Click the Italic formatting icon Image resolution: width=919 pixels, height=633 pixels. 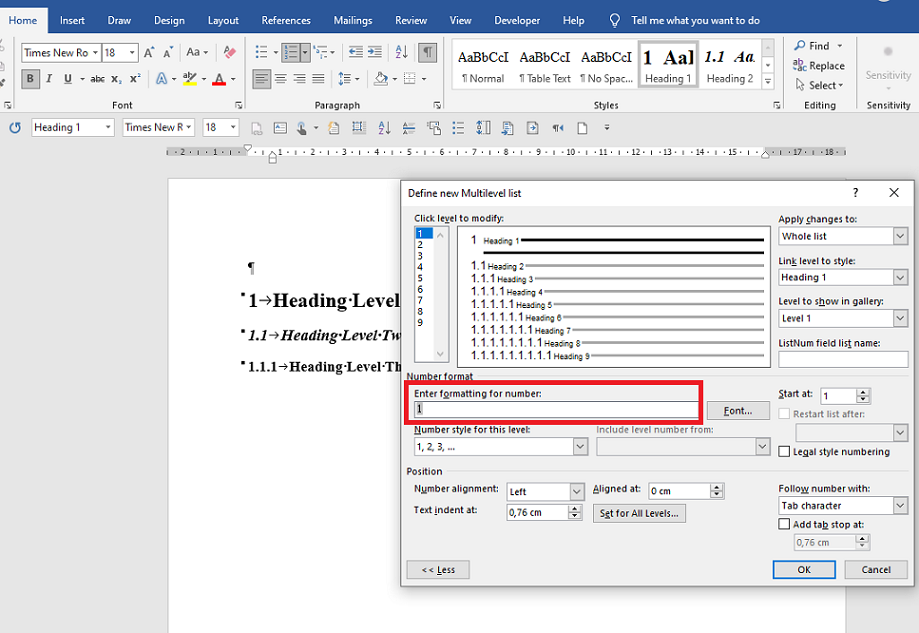[x=49, y=79]
